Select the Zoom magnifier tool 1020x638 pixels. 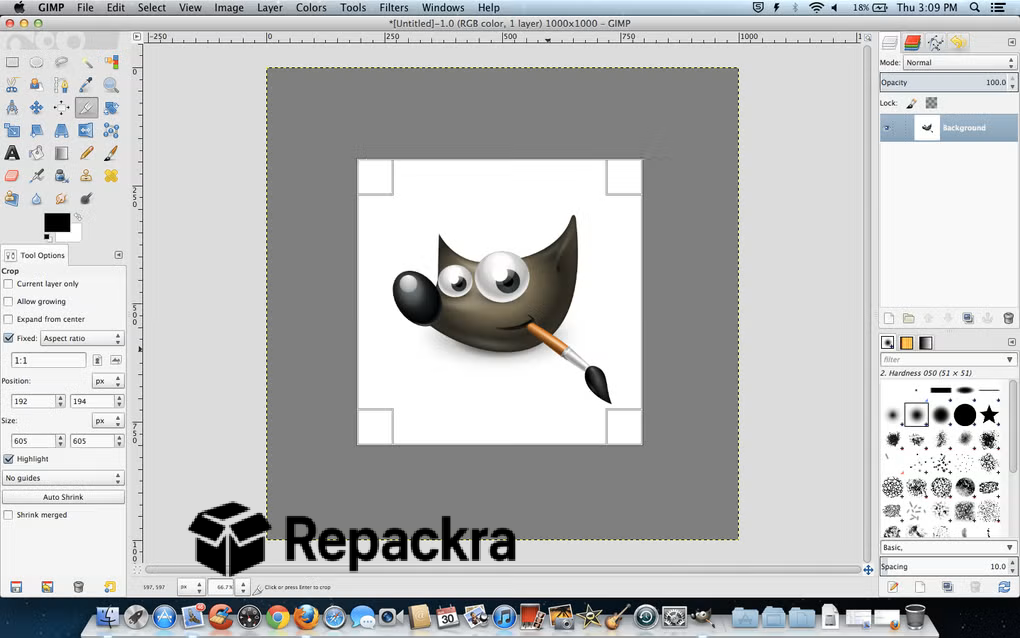point(111,85)
